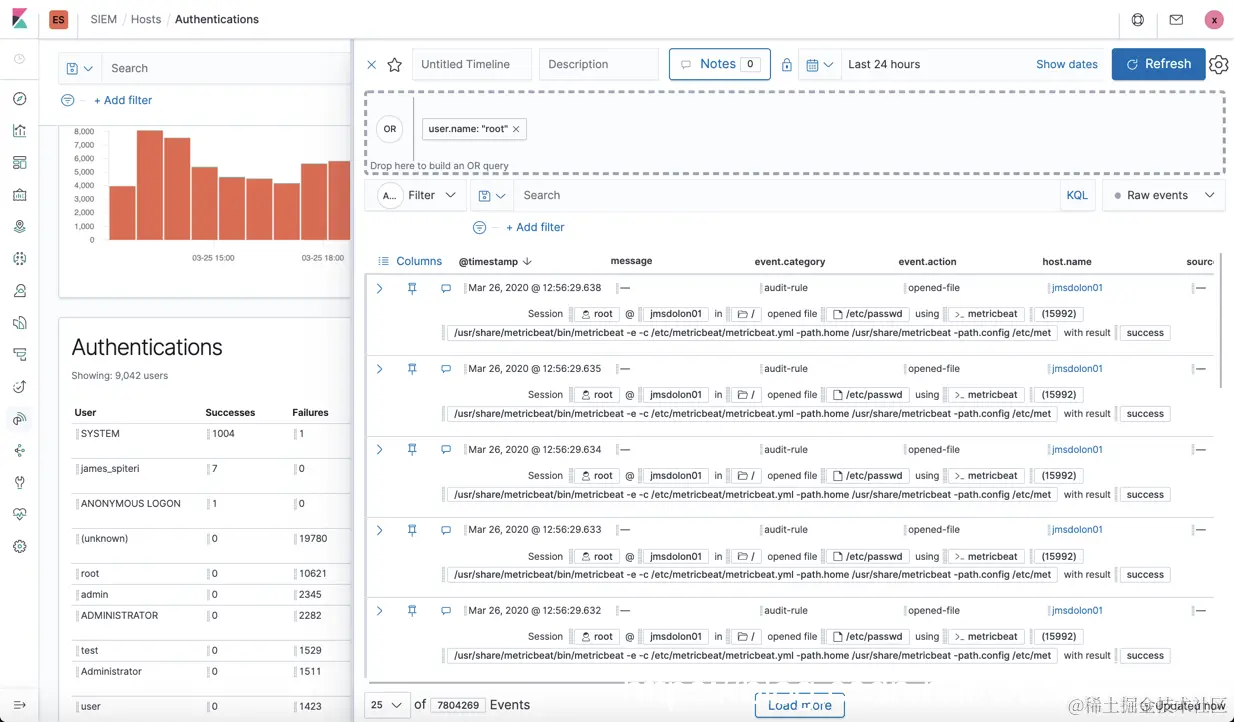Pin the 12:56:29.634 event
Image resolution: width=1234 pixels, height=722 pixels.
(412, 450)
